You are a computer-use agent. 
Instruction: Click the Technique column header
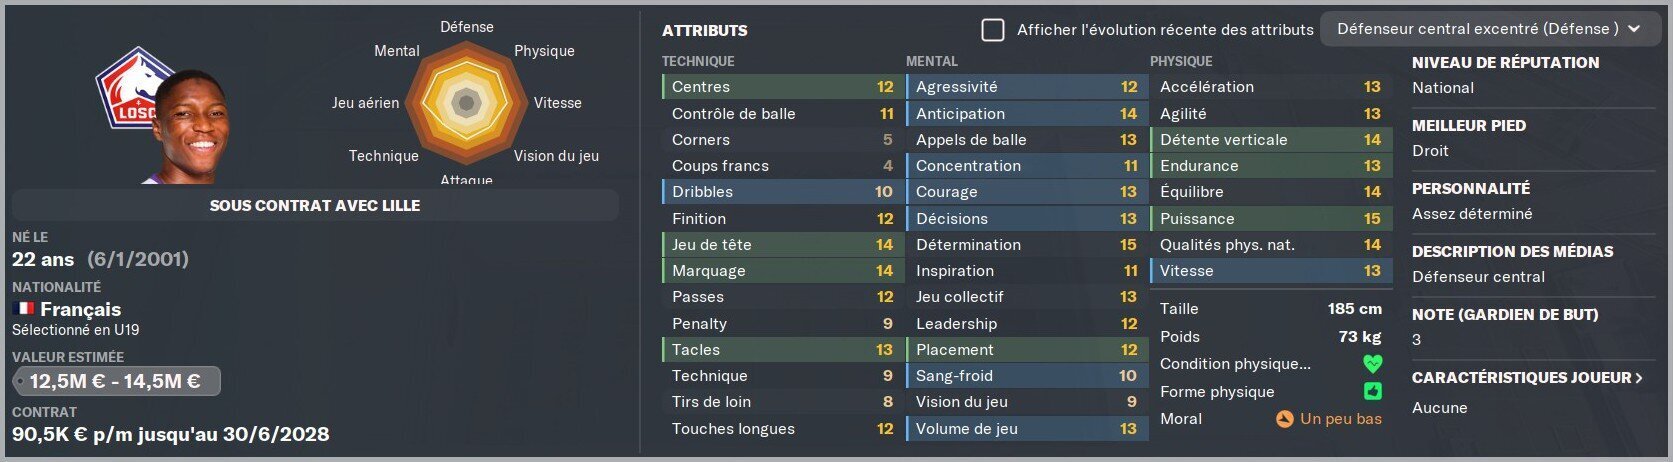coord(698,61)
